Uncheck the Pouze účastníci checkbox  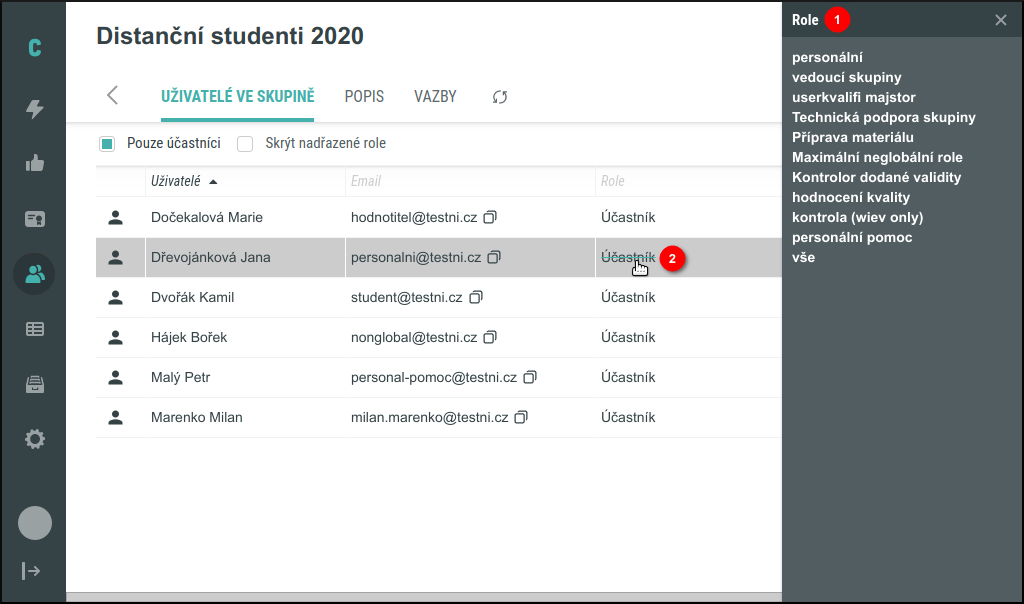click(107, 144)
